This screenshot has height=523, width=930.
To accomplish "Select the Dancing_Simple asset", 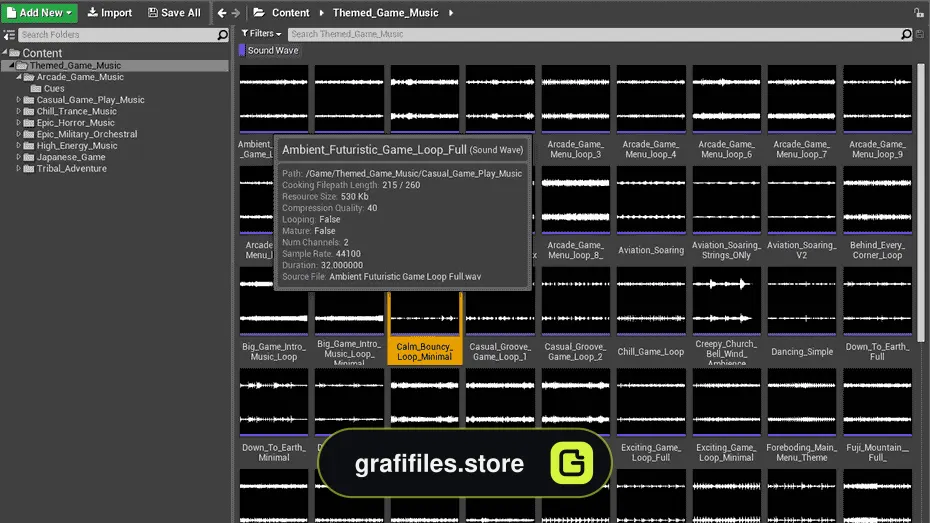I will tap(802, 315).
